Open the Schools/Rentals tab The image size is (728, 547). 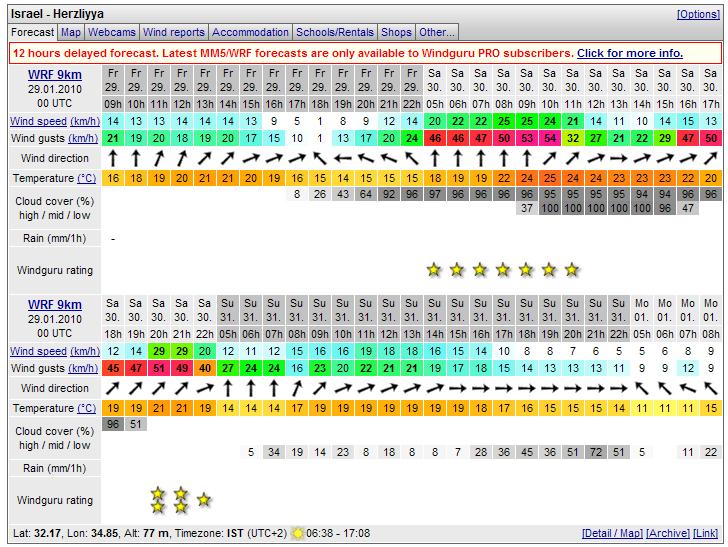click(335, 32)
